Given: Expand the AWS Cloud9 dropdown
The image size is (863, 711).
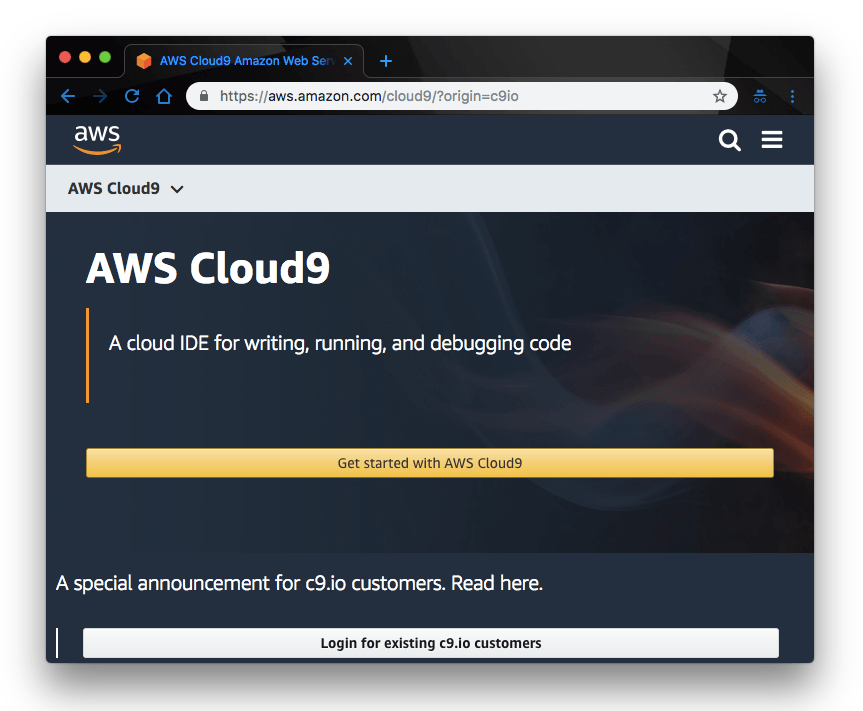Looking at the screenshot, I should point(125,188).
